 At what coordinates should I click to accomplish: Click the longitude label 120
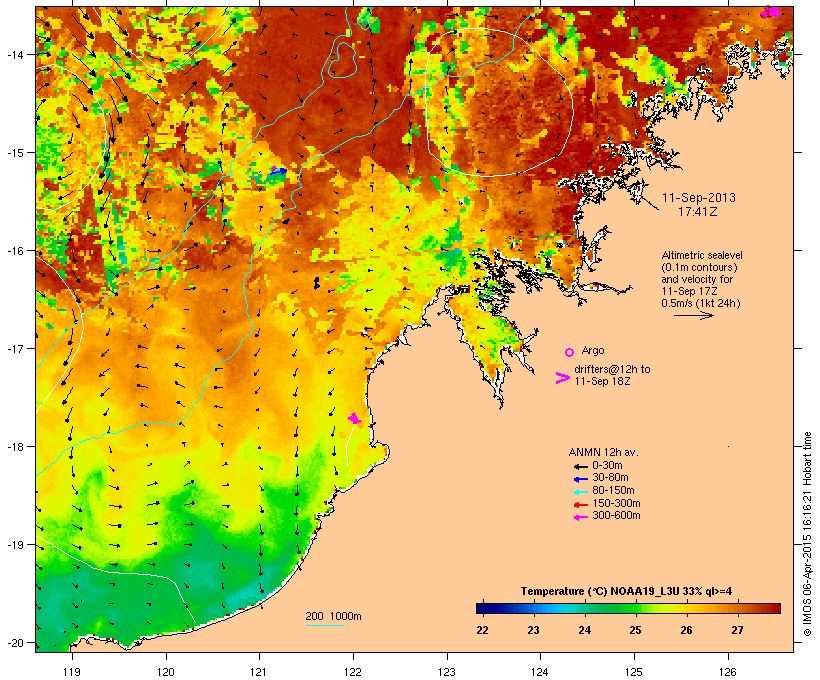(166, 672)
